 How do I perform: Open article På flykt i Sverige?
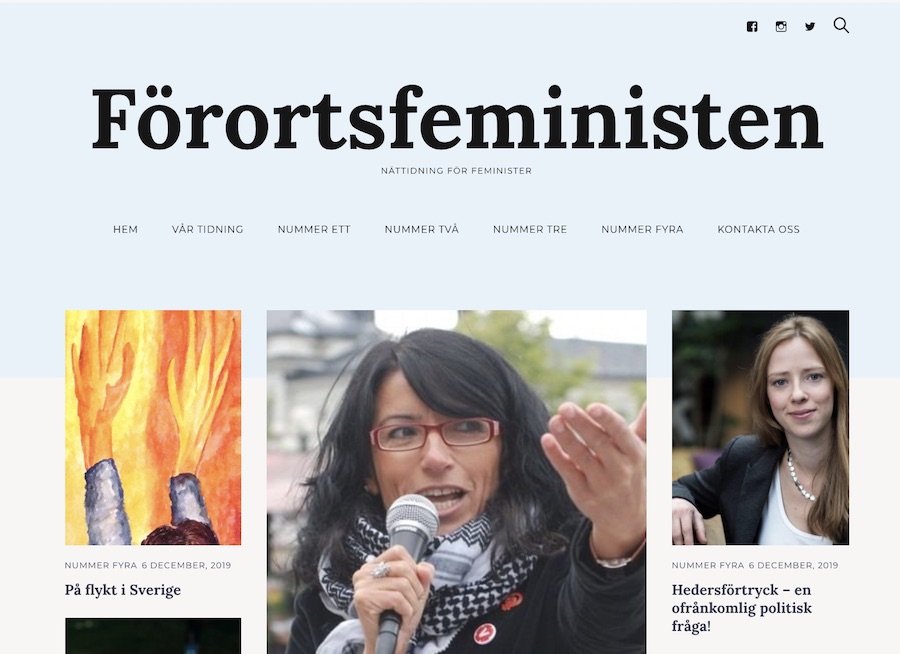click(x=123, y=590)
